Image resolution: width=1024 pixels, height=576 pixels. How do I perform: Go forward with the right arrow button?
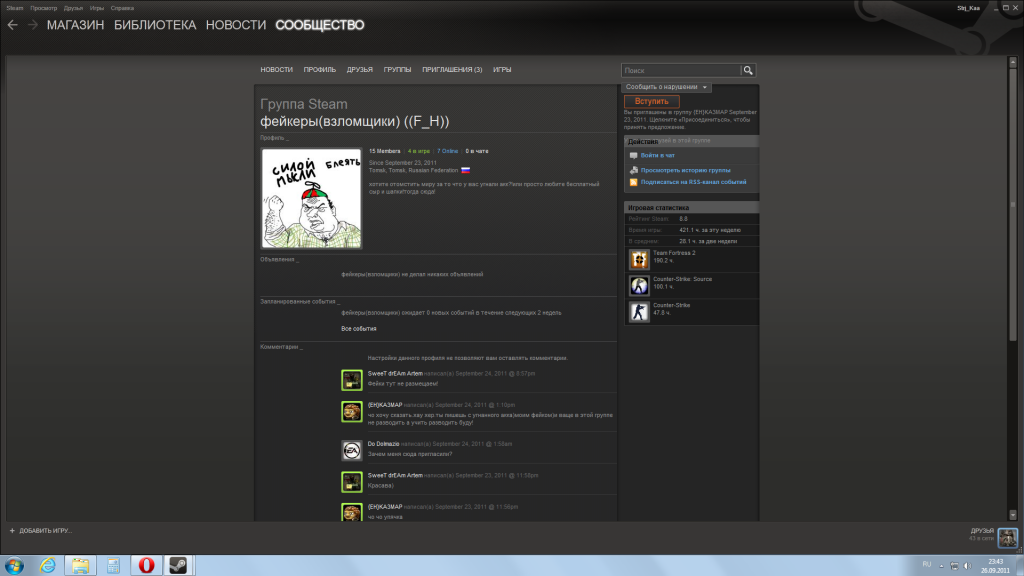[33, 25]
